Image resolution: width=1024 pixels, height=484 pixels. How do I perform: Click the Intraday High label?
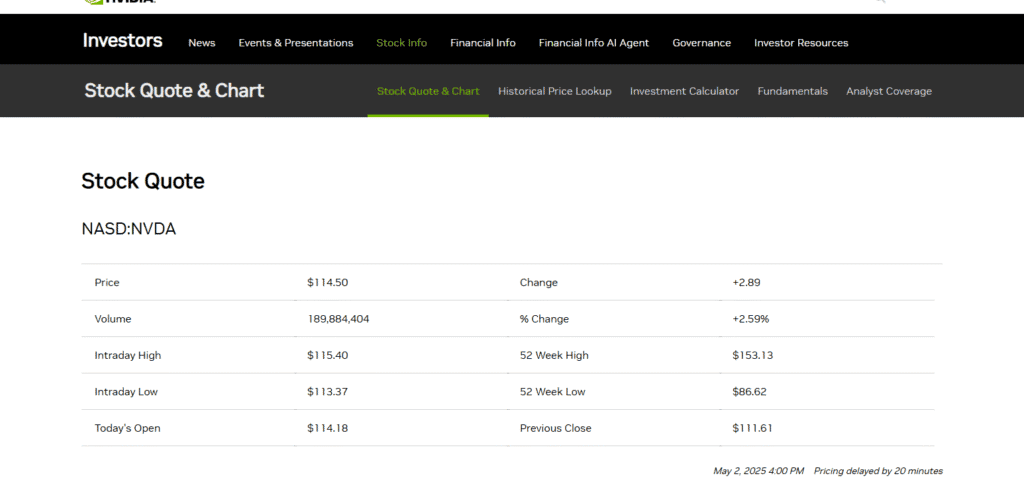click(127, 356)
